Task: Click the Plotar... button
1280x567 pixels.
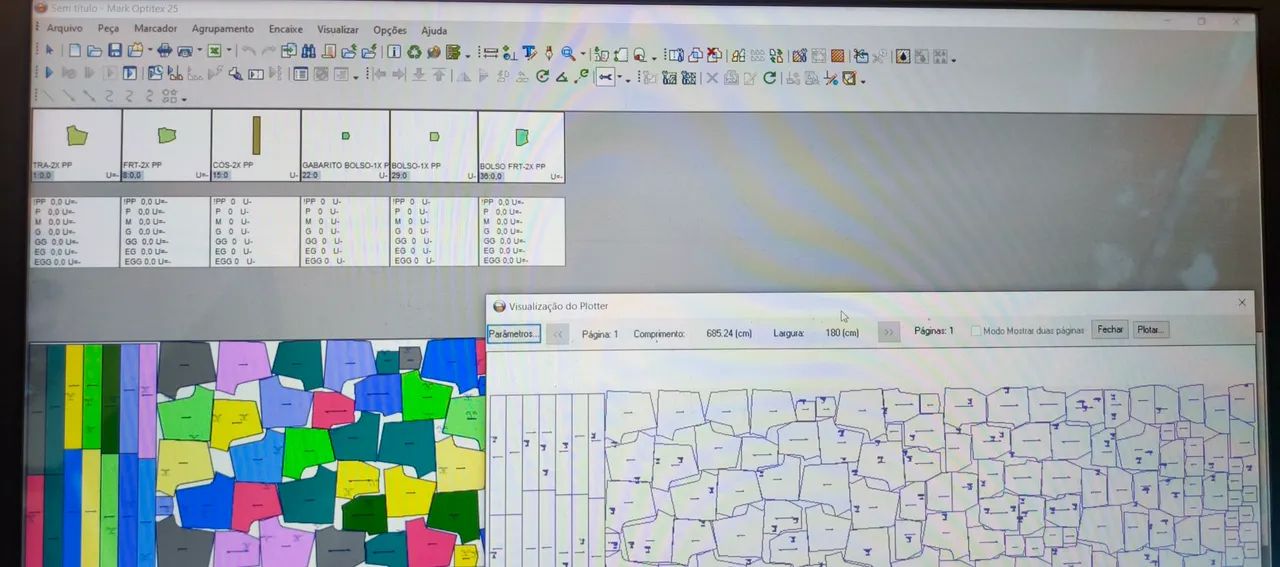Action: [x=1150, y=329]
